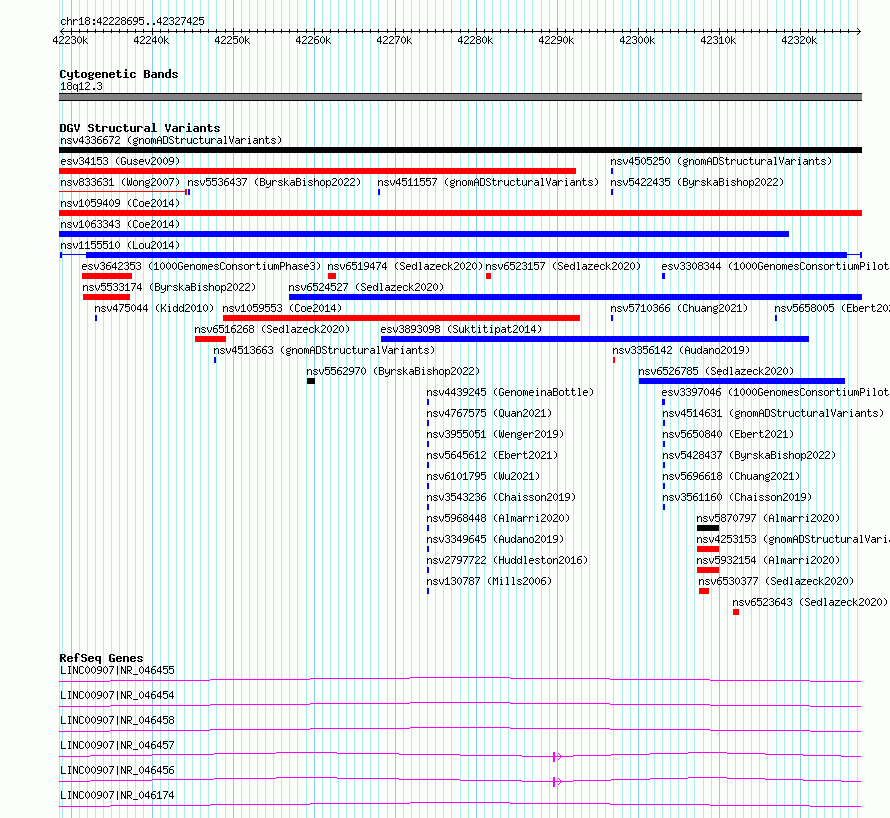Open nsv6524527 (Sedlazeck2020) label

click(366, 287)
